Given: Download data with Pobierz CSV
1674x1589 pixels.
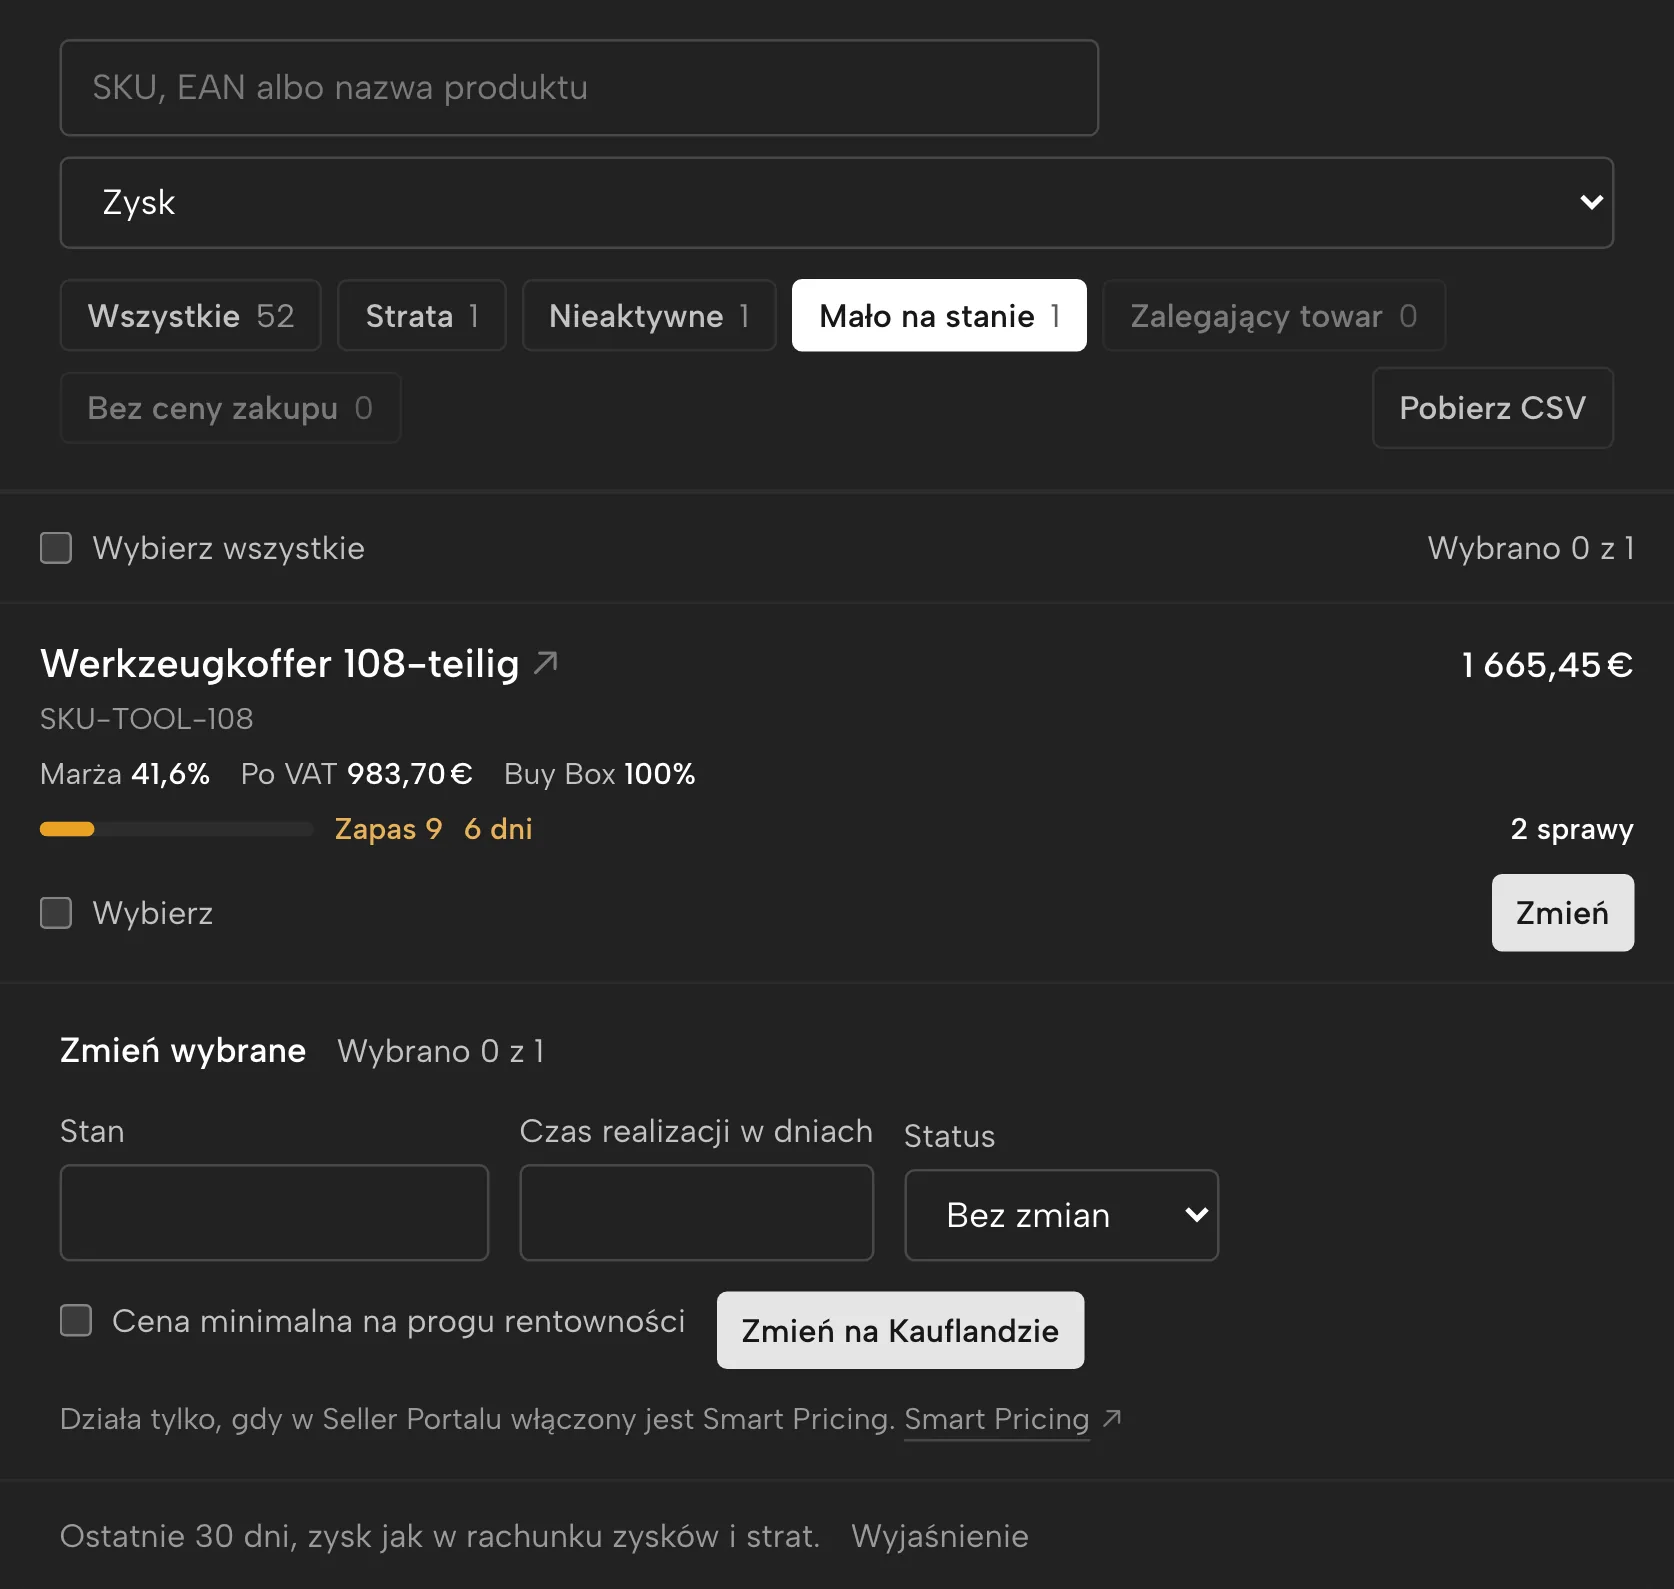Looking at the screenshot, I should 1493,408.
